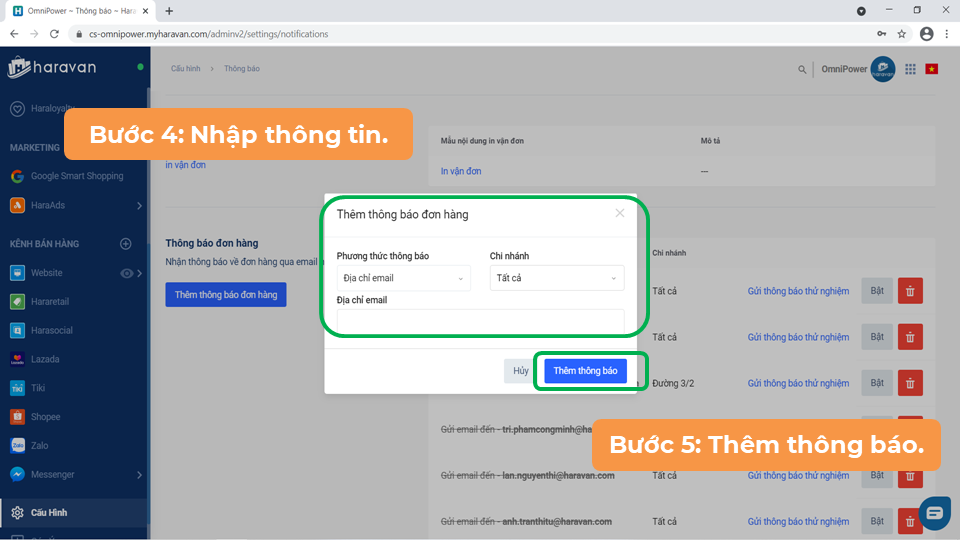Reload the browser page
Image resolution: width=960 pixels, height=540 pixels.
pos(54,34)
